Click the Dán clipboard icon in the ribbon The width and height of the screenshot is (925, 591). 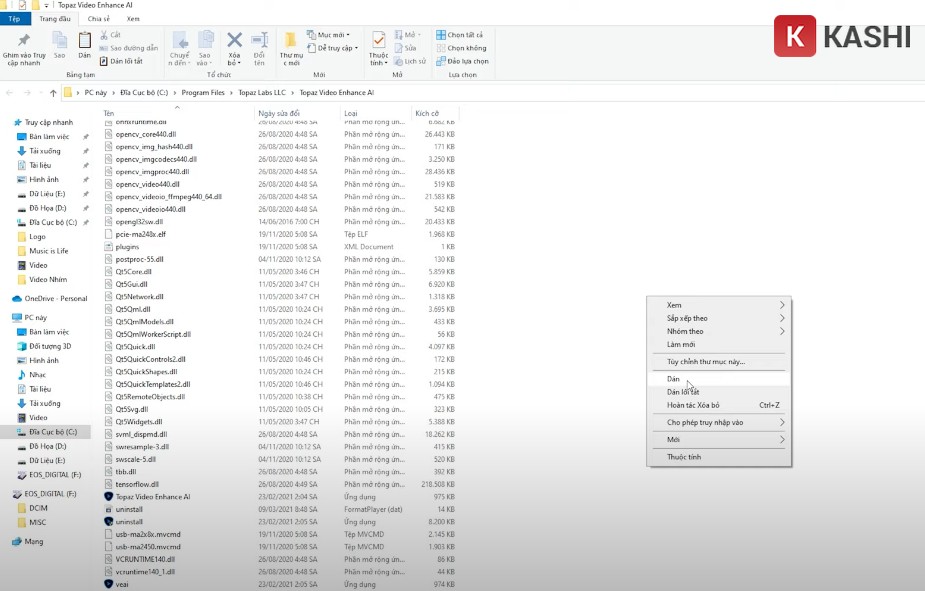[84, 41]
